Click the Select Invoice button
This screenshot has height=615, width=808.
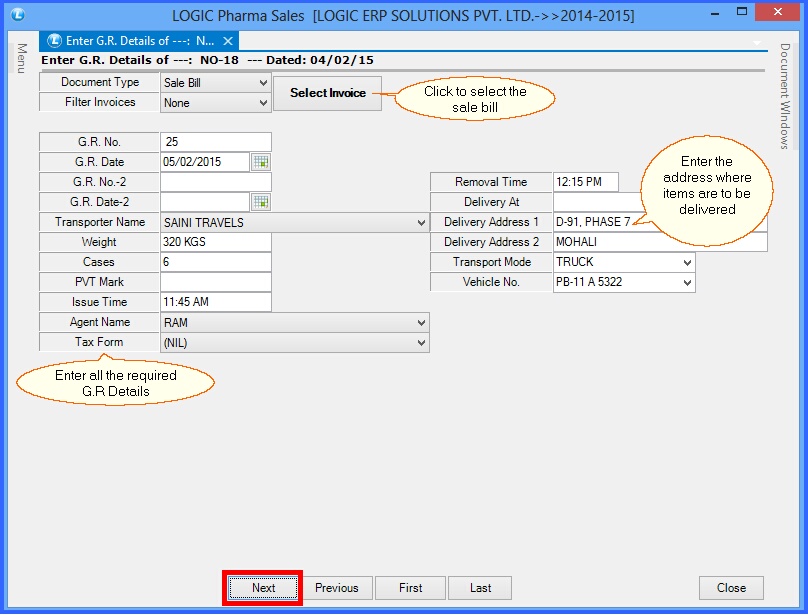pos(328,93)
